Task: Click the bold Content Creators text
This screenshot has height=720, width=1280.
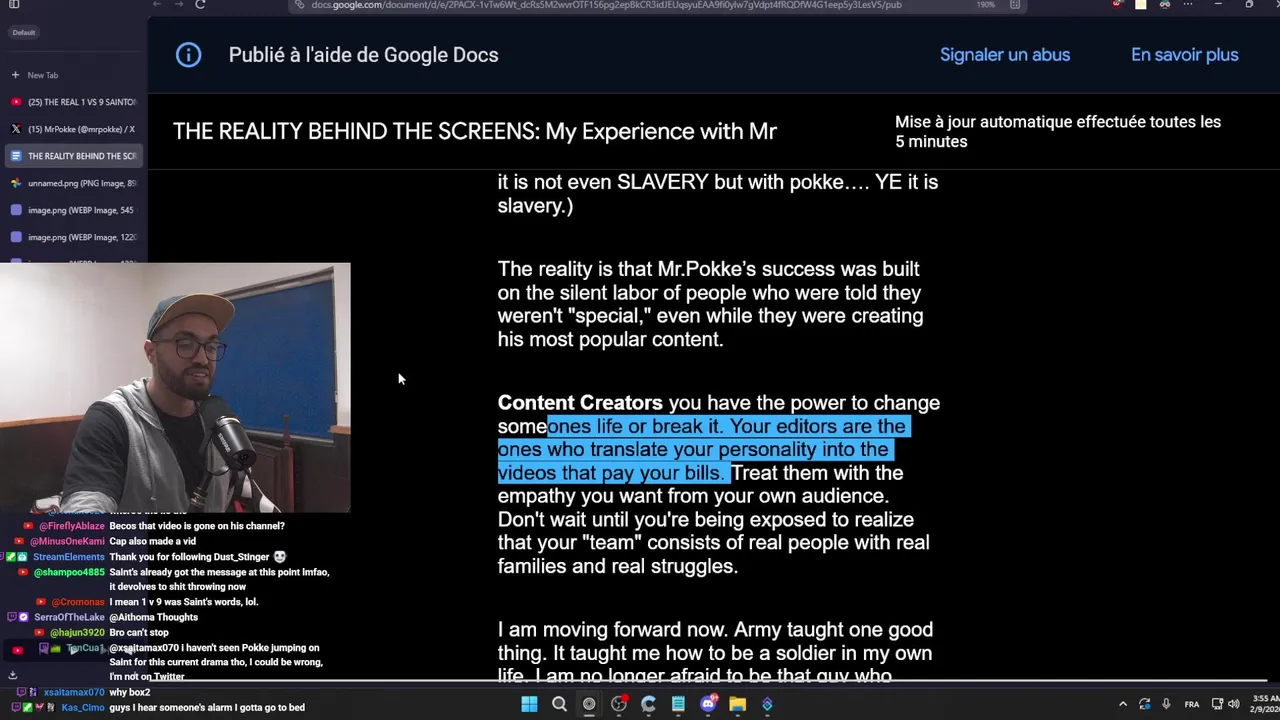Action: (x=580, y=403)
